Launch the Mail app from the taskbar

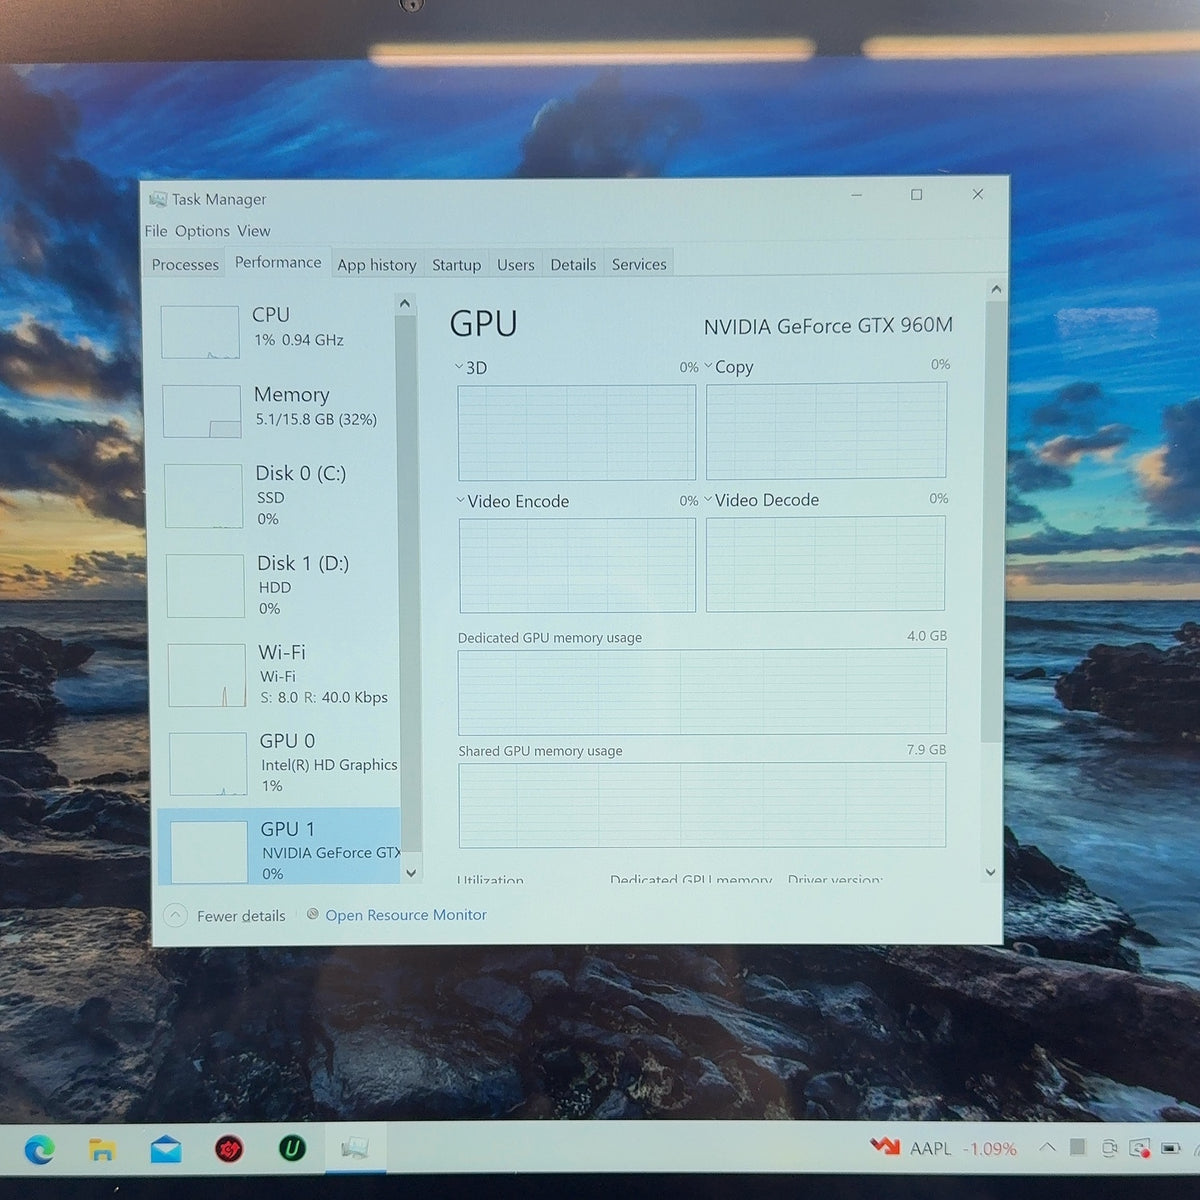tap(166, 1150)
